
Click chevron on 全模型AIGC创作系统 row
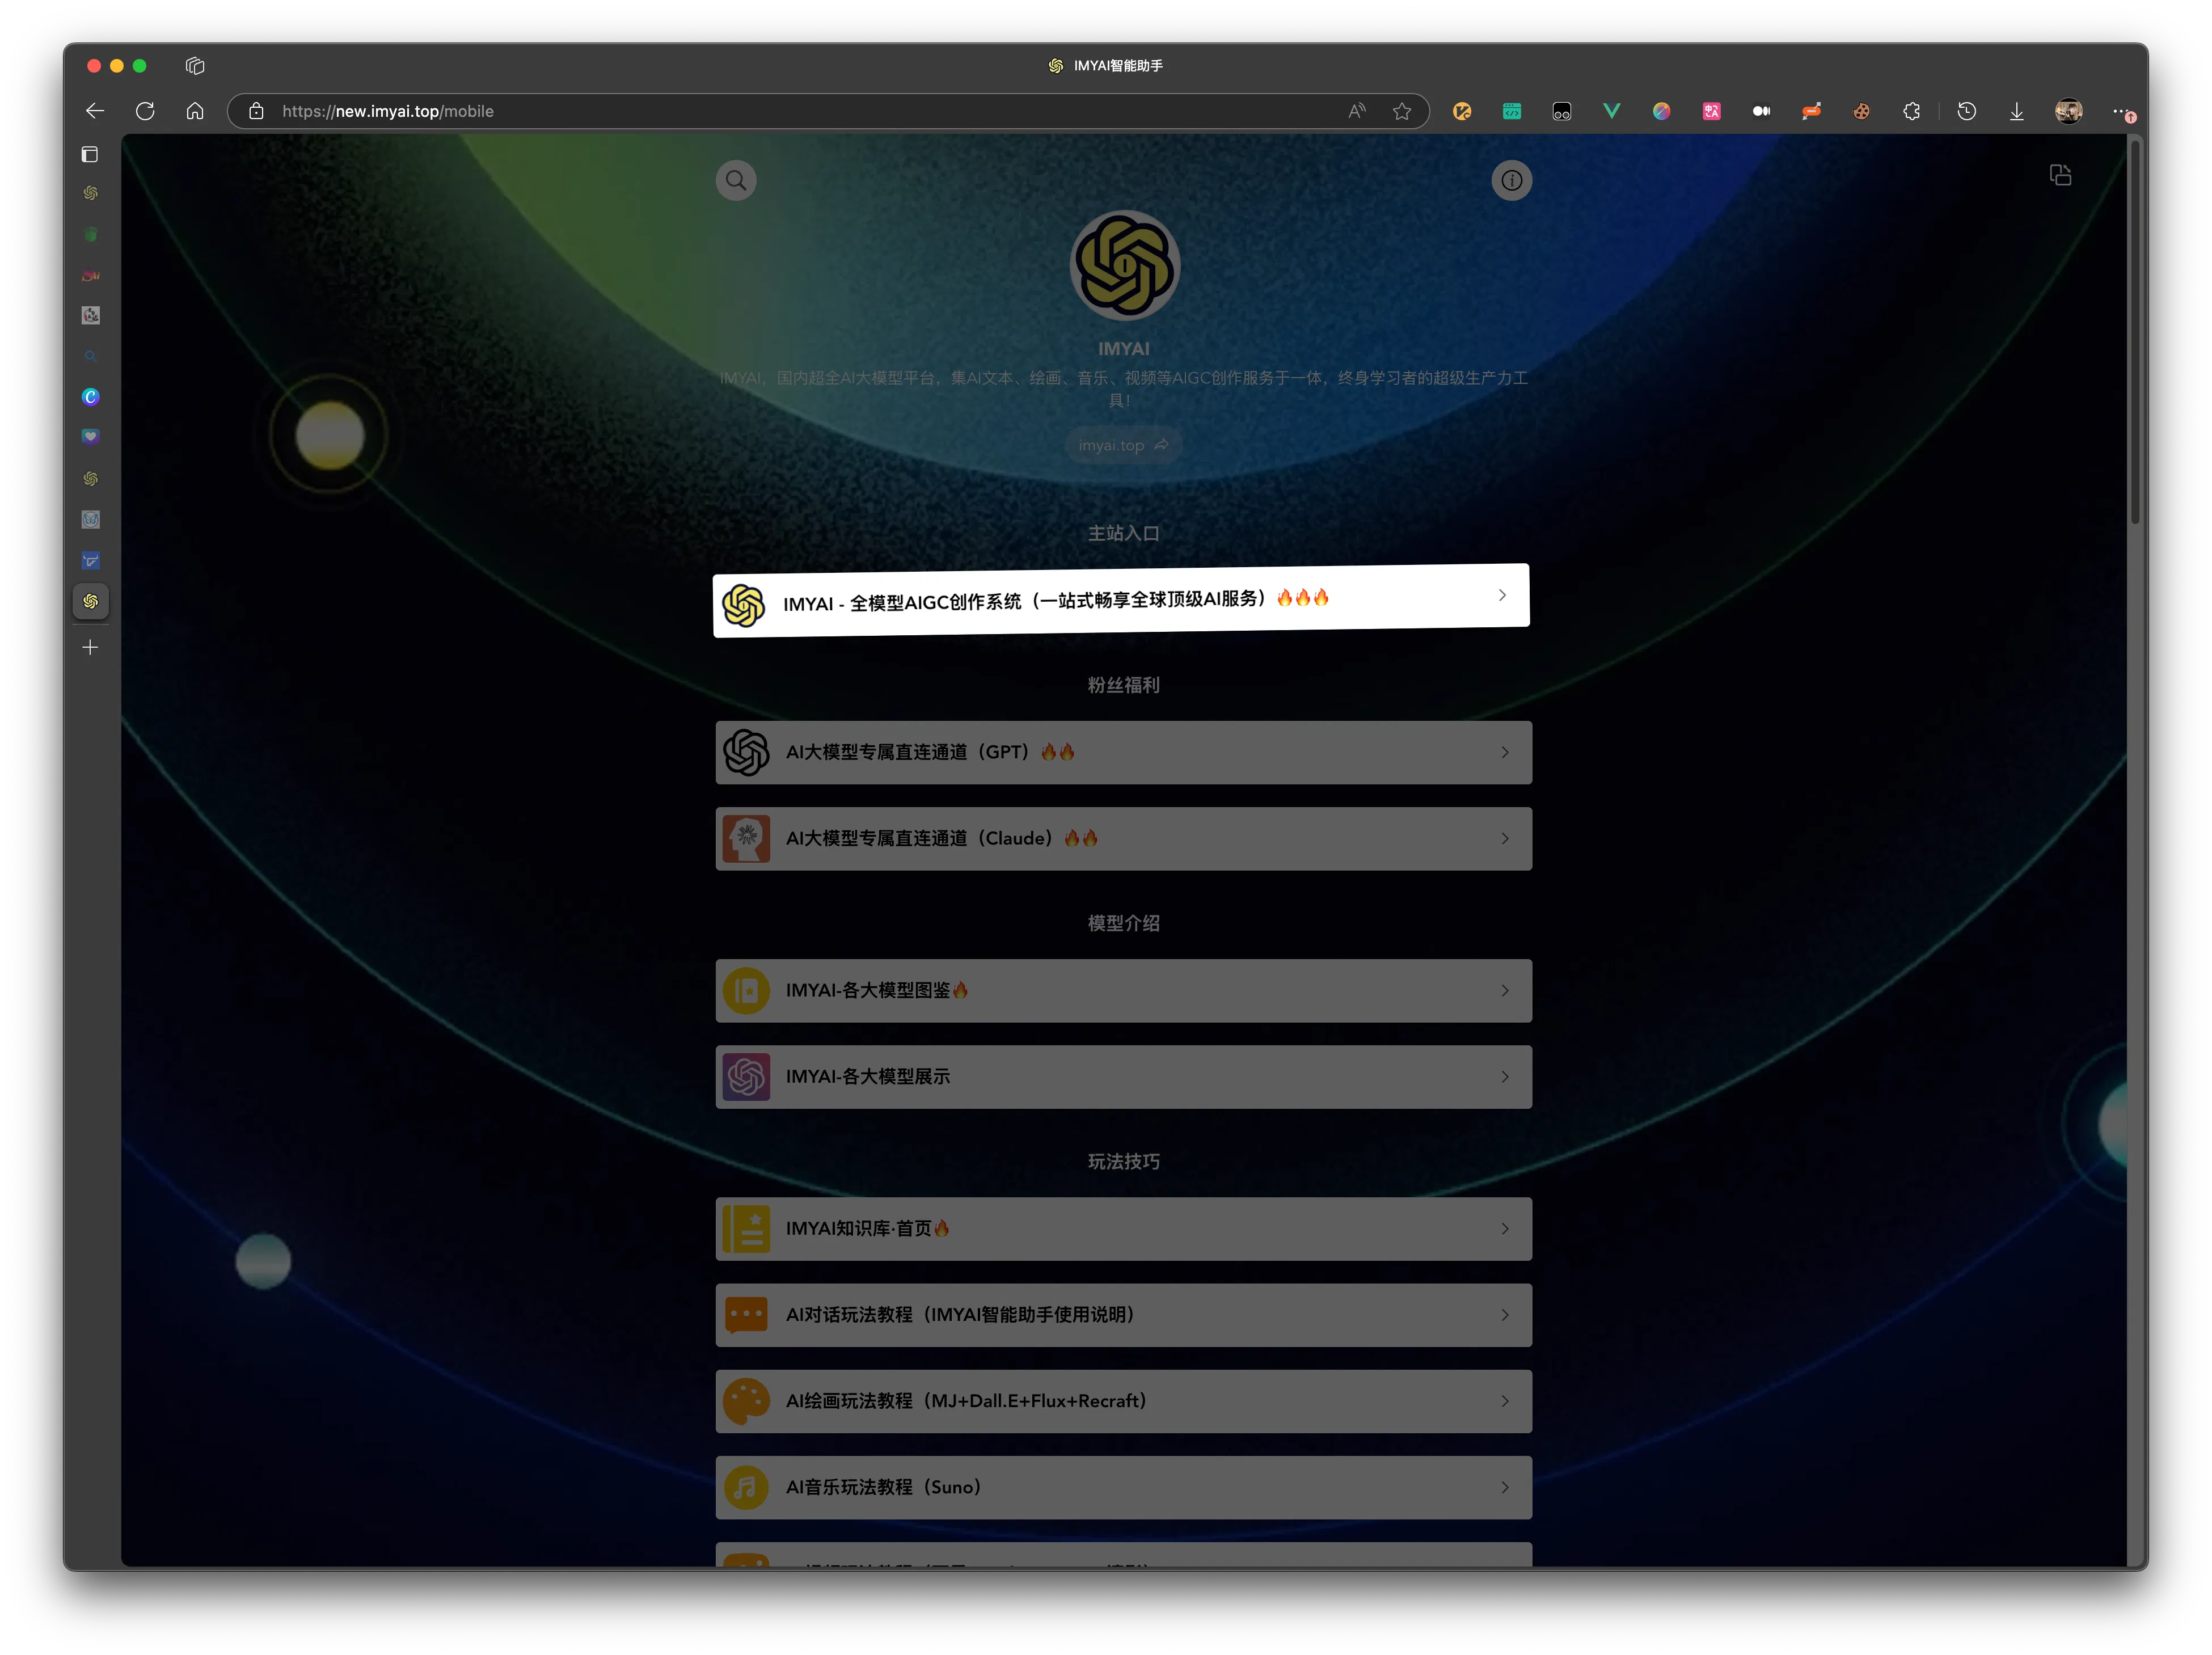(x=1502, y=595)
